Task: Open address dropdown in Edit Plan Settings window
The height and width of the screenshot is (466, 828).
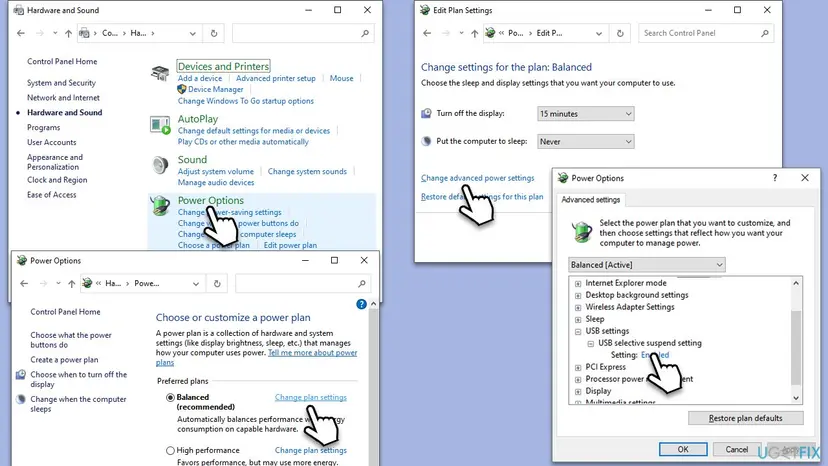Action: 599,33
